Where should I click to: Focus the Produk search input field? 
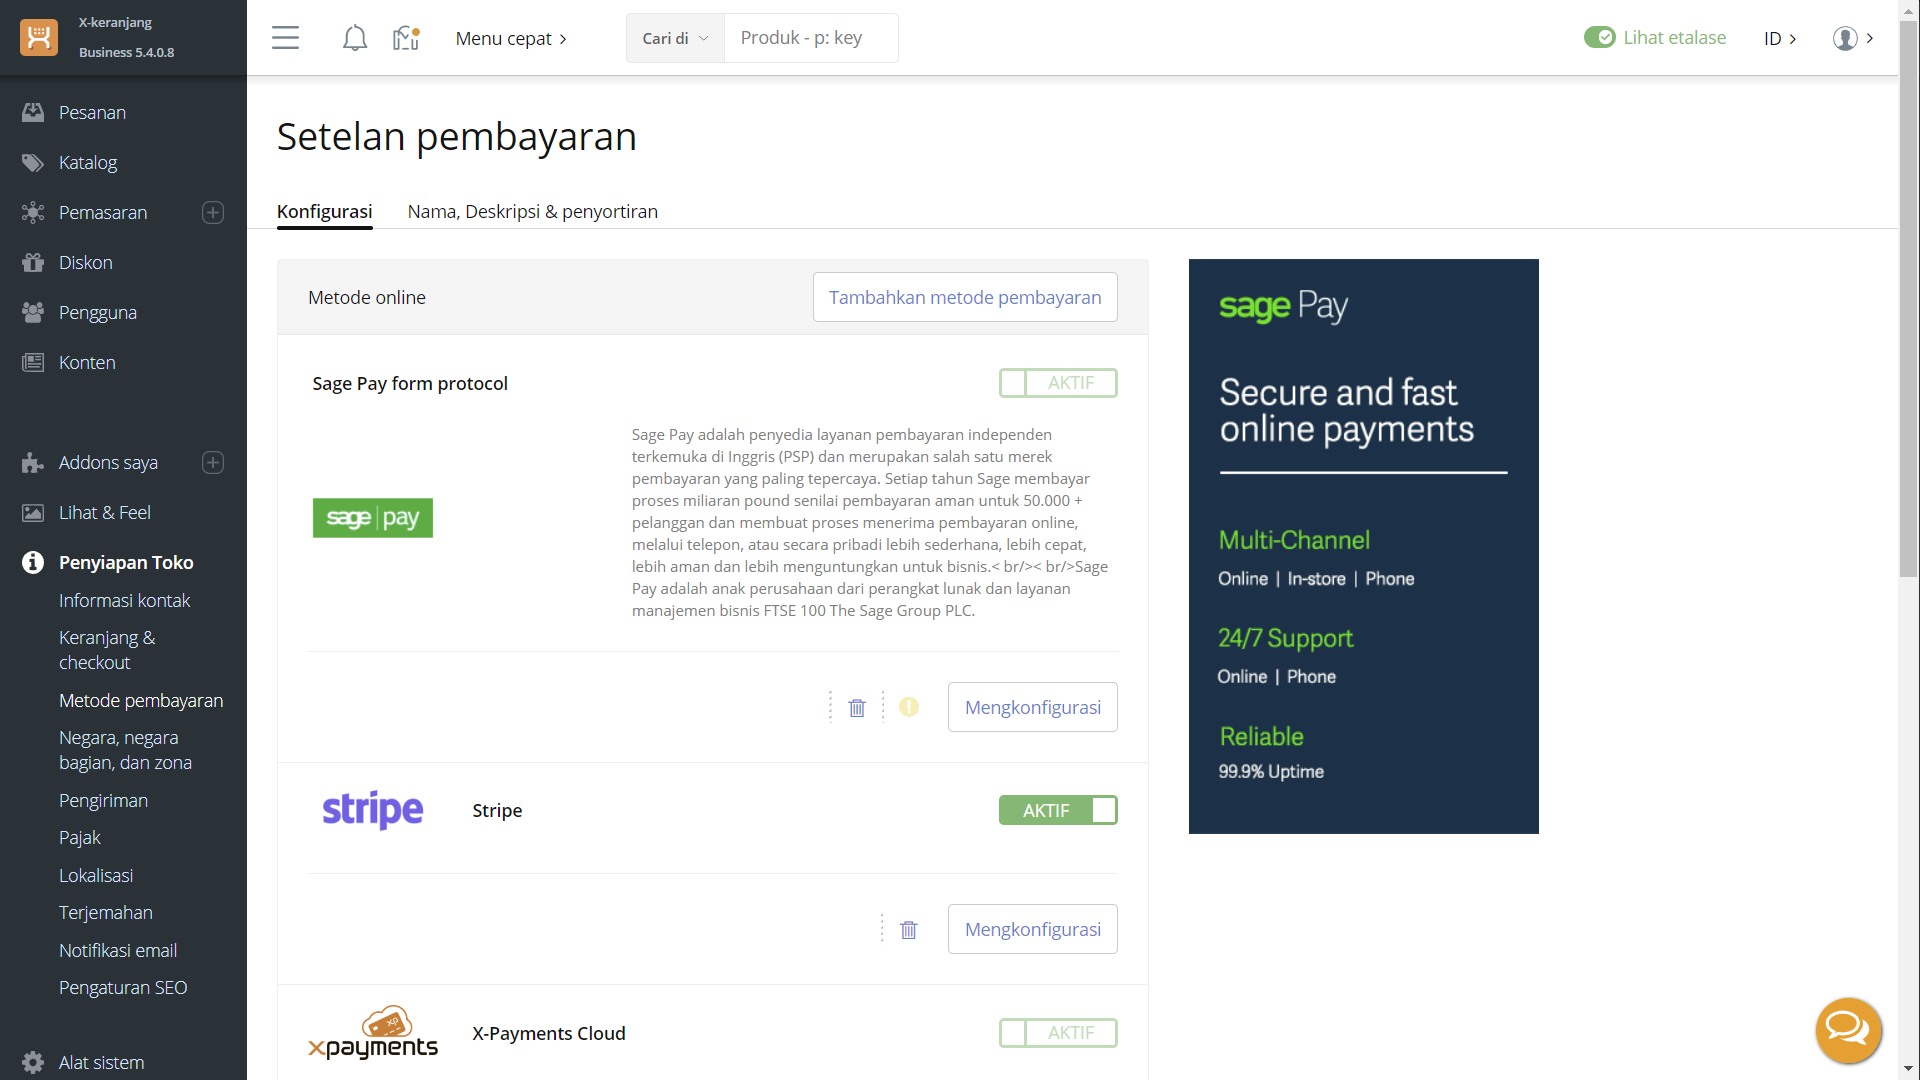click(x=810, y=38)
